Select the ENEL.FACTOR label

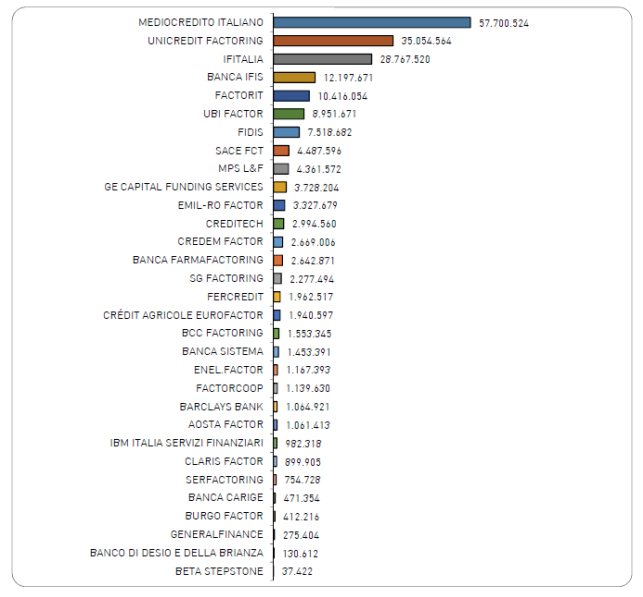click(229, 370)
